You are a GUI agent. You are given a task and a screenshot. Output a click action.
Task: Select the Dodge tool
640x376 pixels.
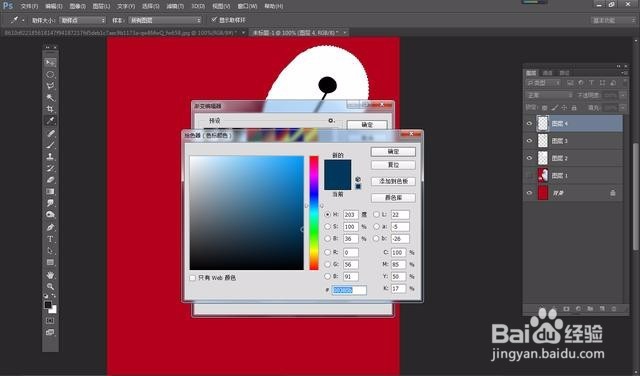click(50, 215)
